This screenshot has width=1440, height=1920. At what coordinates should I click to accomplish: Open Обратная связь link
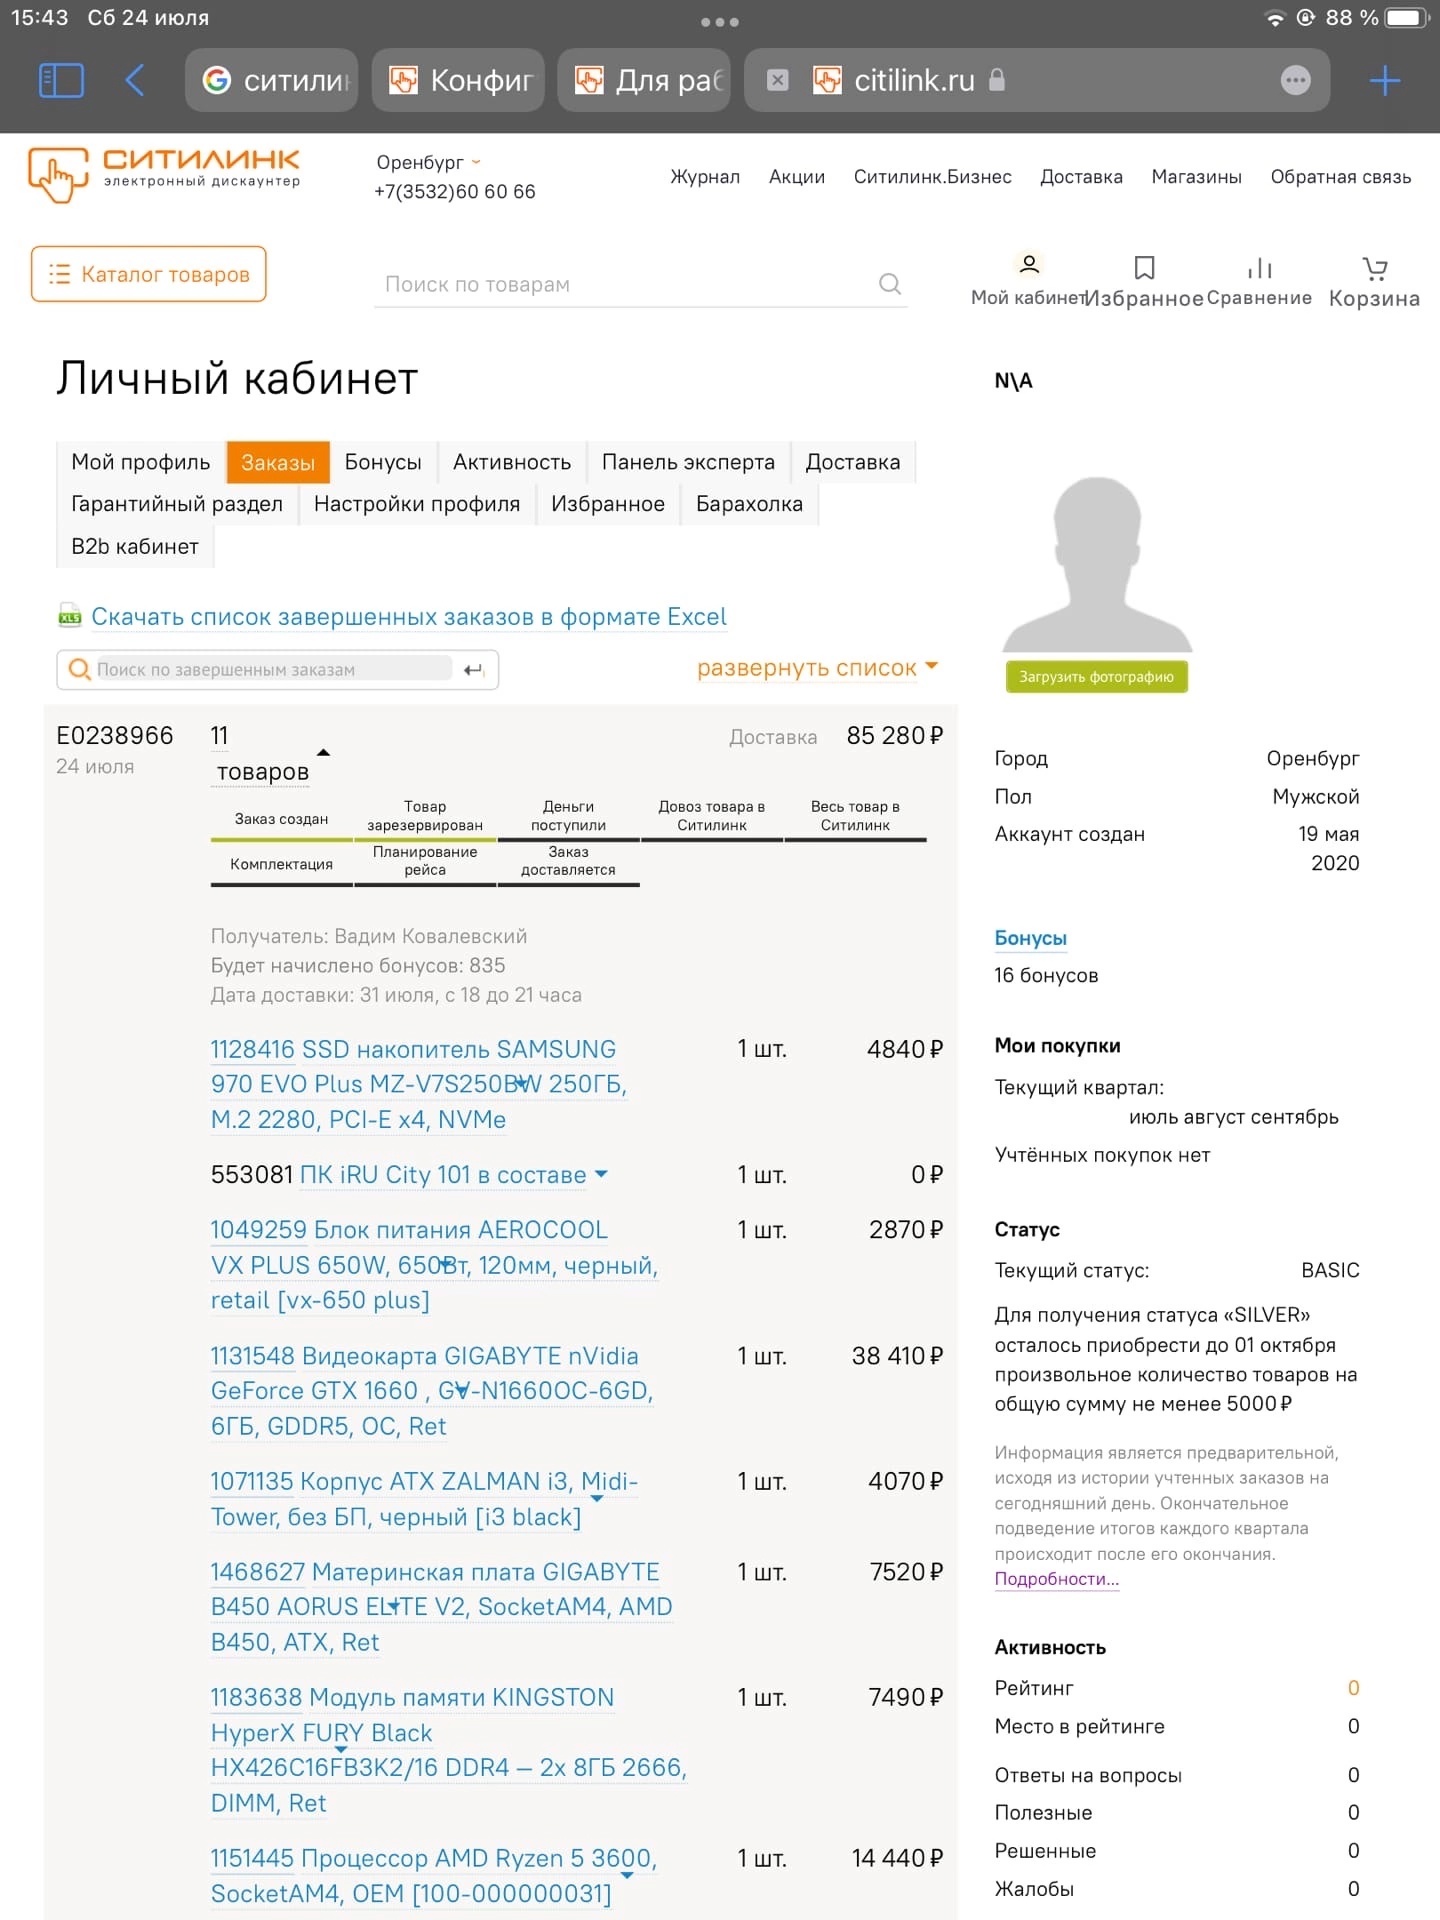coord(1341,177)
